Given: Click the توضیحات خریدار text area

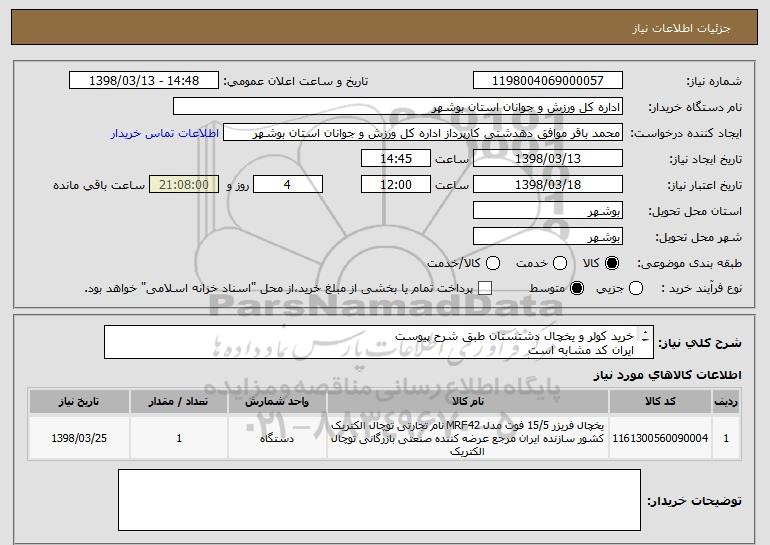Looking at the screenshot, I should click(379, 500).
